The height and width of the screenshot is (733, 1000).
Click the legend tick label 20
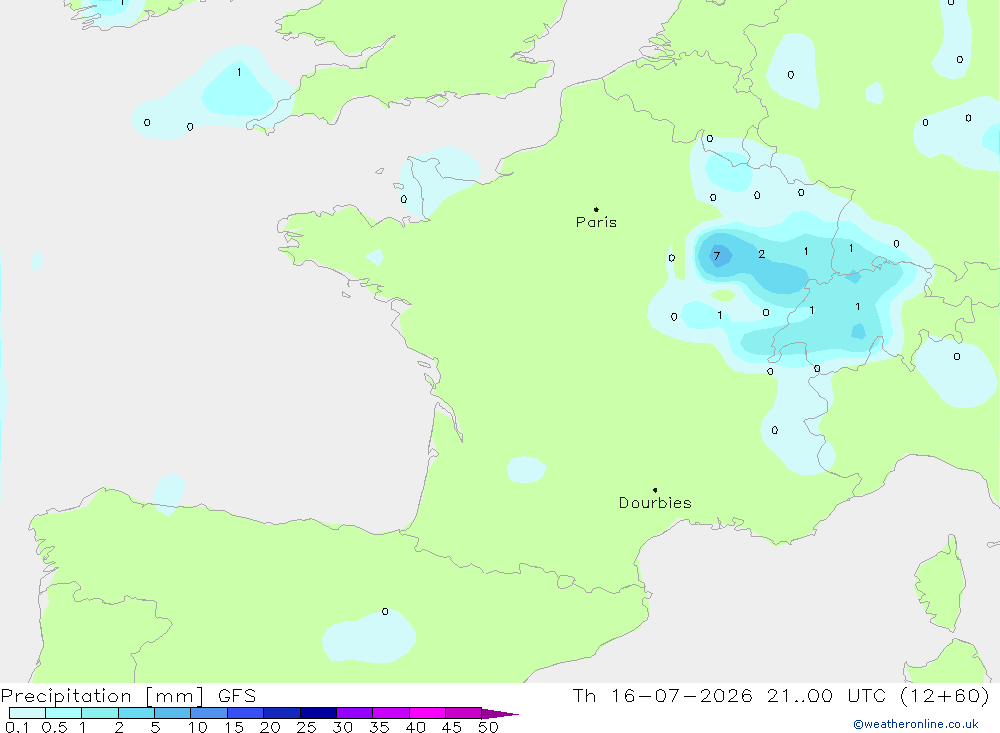coord(270,727)
